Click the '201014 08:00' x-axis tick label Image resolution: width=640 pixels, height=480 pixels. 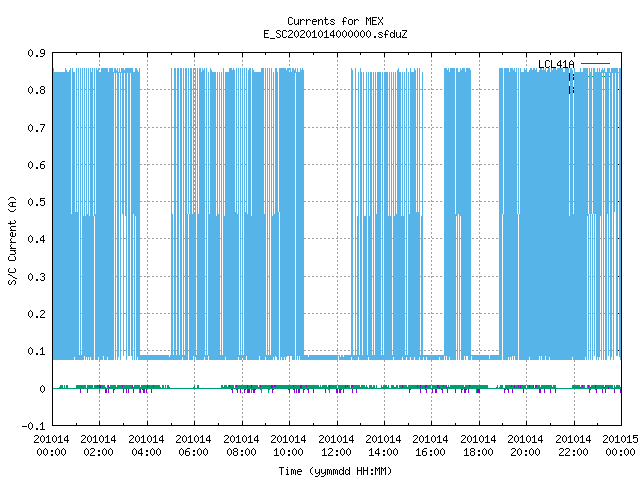pos(241,446)
